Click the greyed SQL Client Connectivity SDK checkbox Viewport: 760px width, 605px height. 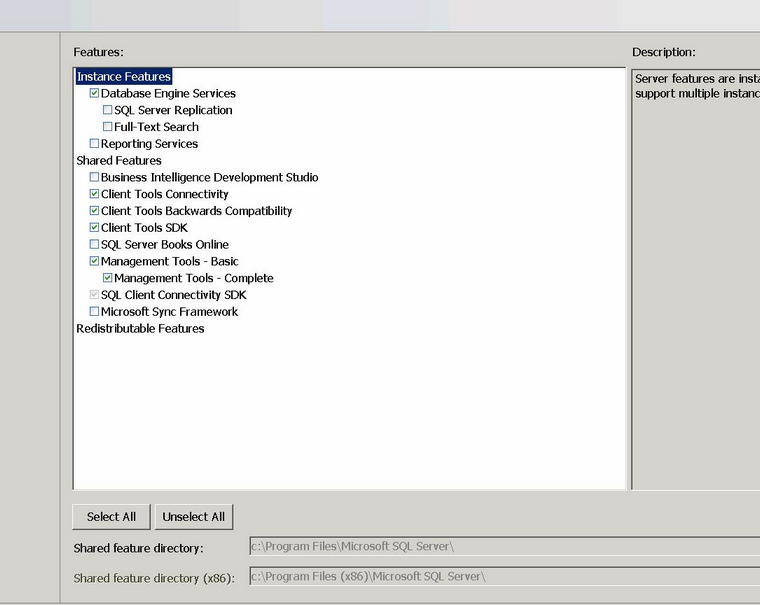point(95,295)
